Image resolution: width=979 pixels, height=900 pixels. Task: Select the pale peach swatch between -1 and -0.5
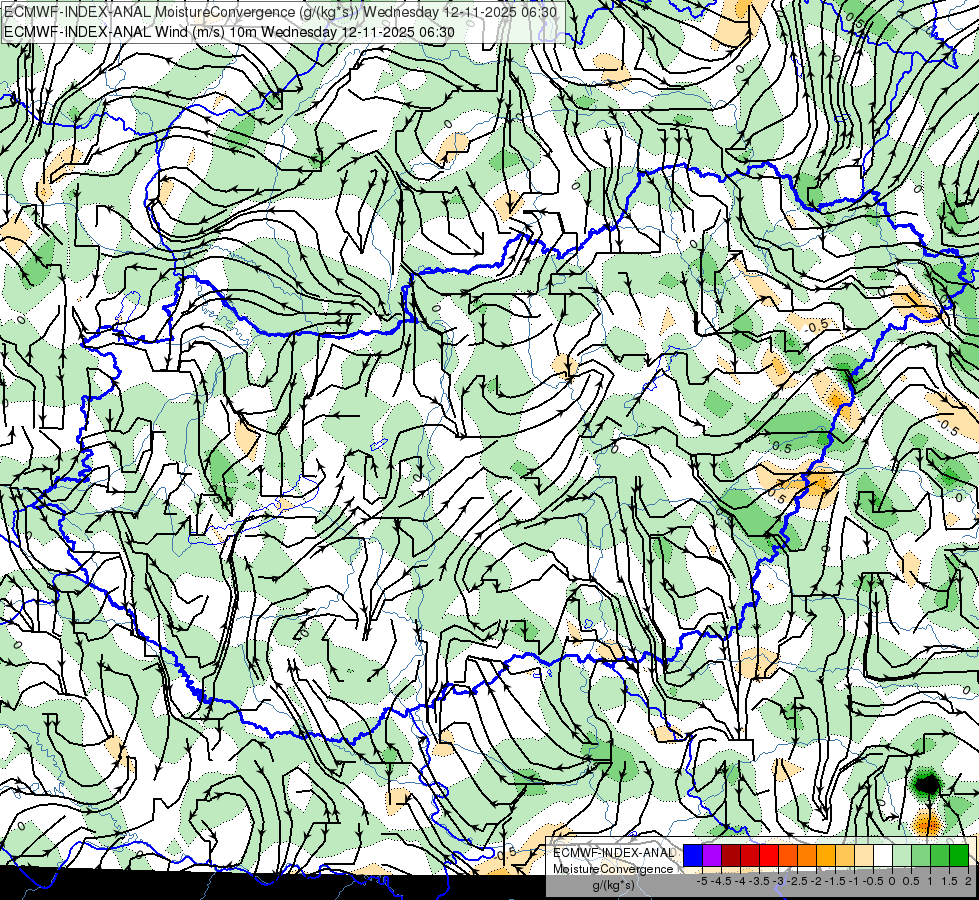[864, 856]
